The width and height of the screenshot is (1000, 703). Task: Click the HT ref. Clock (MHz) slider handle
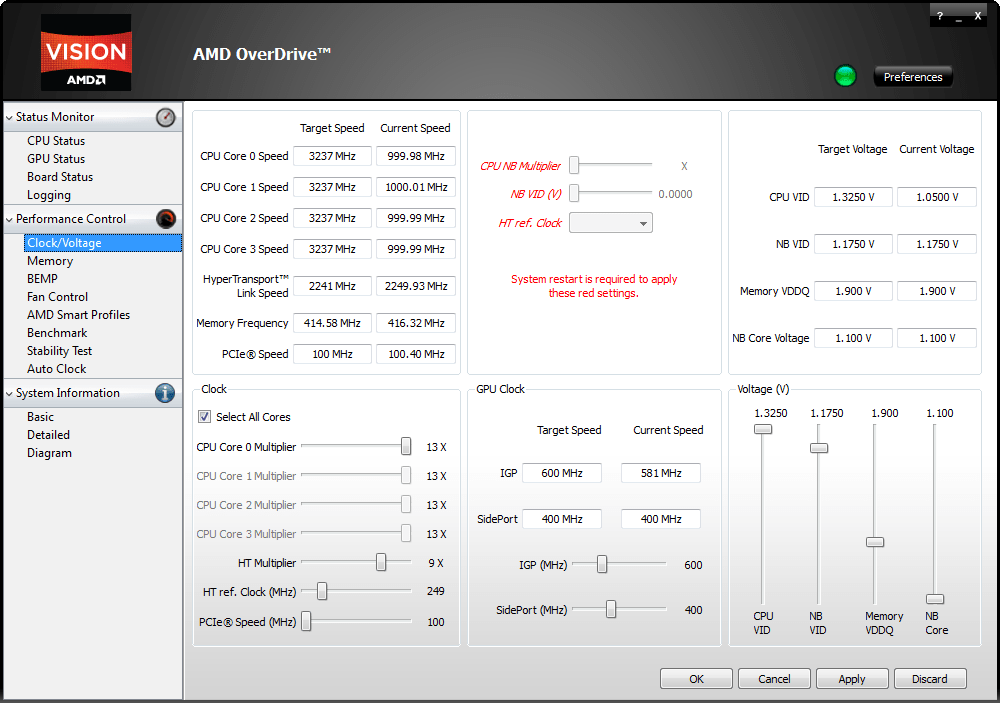pos(322,591)
